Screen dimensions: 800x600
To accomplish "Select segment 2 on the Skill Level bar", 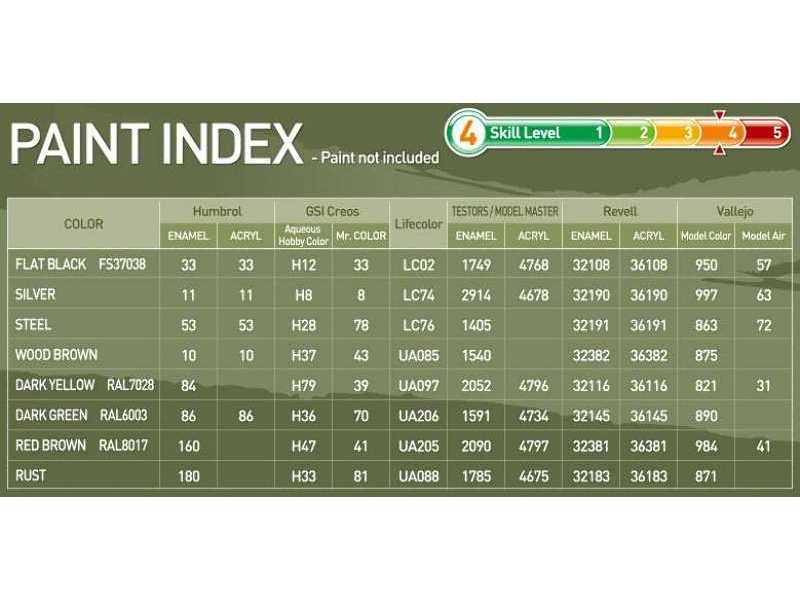I will [x=643, y=133].
